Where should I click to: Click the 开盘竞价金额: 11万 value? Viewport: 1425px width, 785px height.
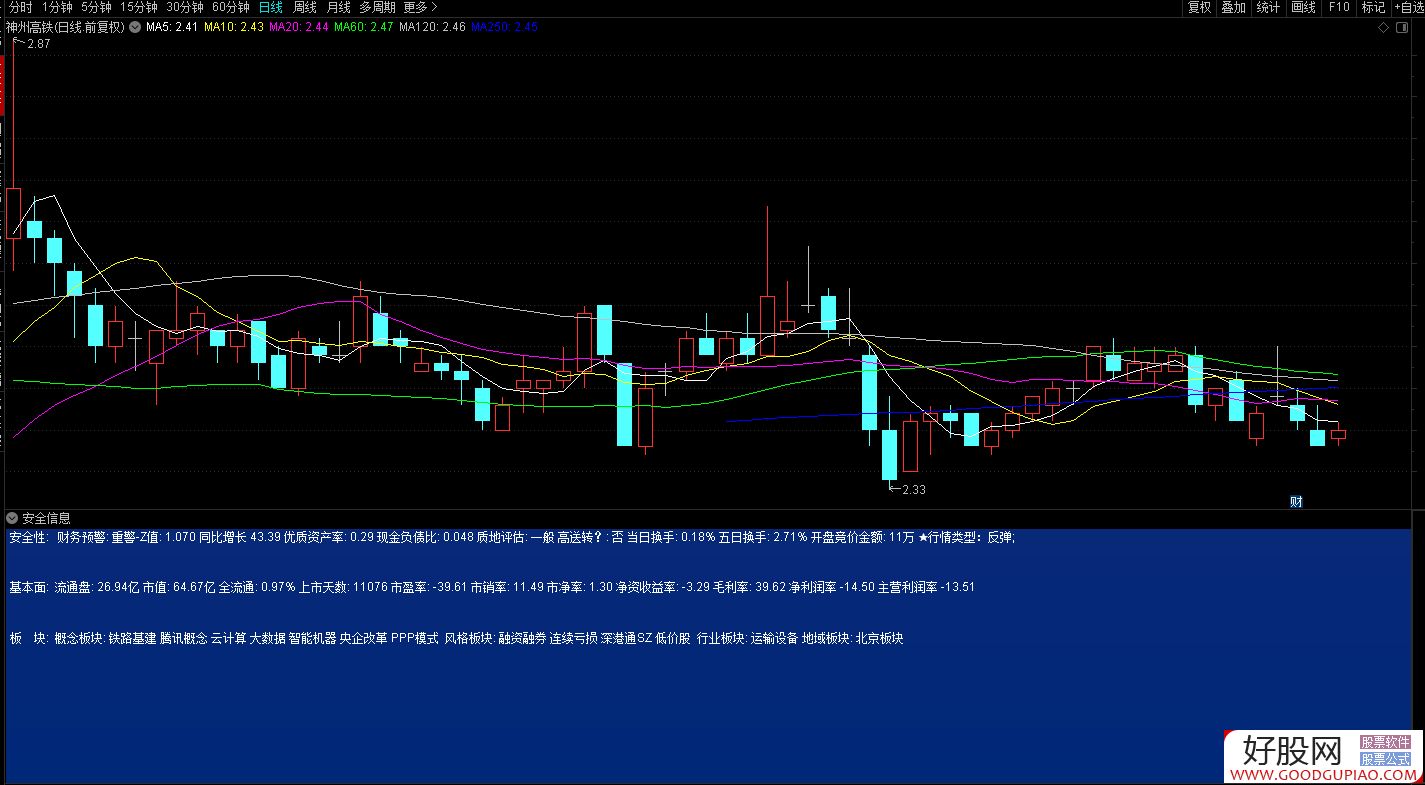[863, 538]
